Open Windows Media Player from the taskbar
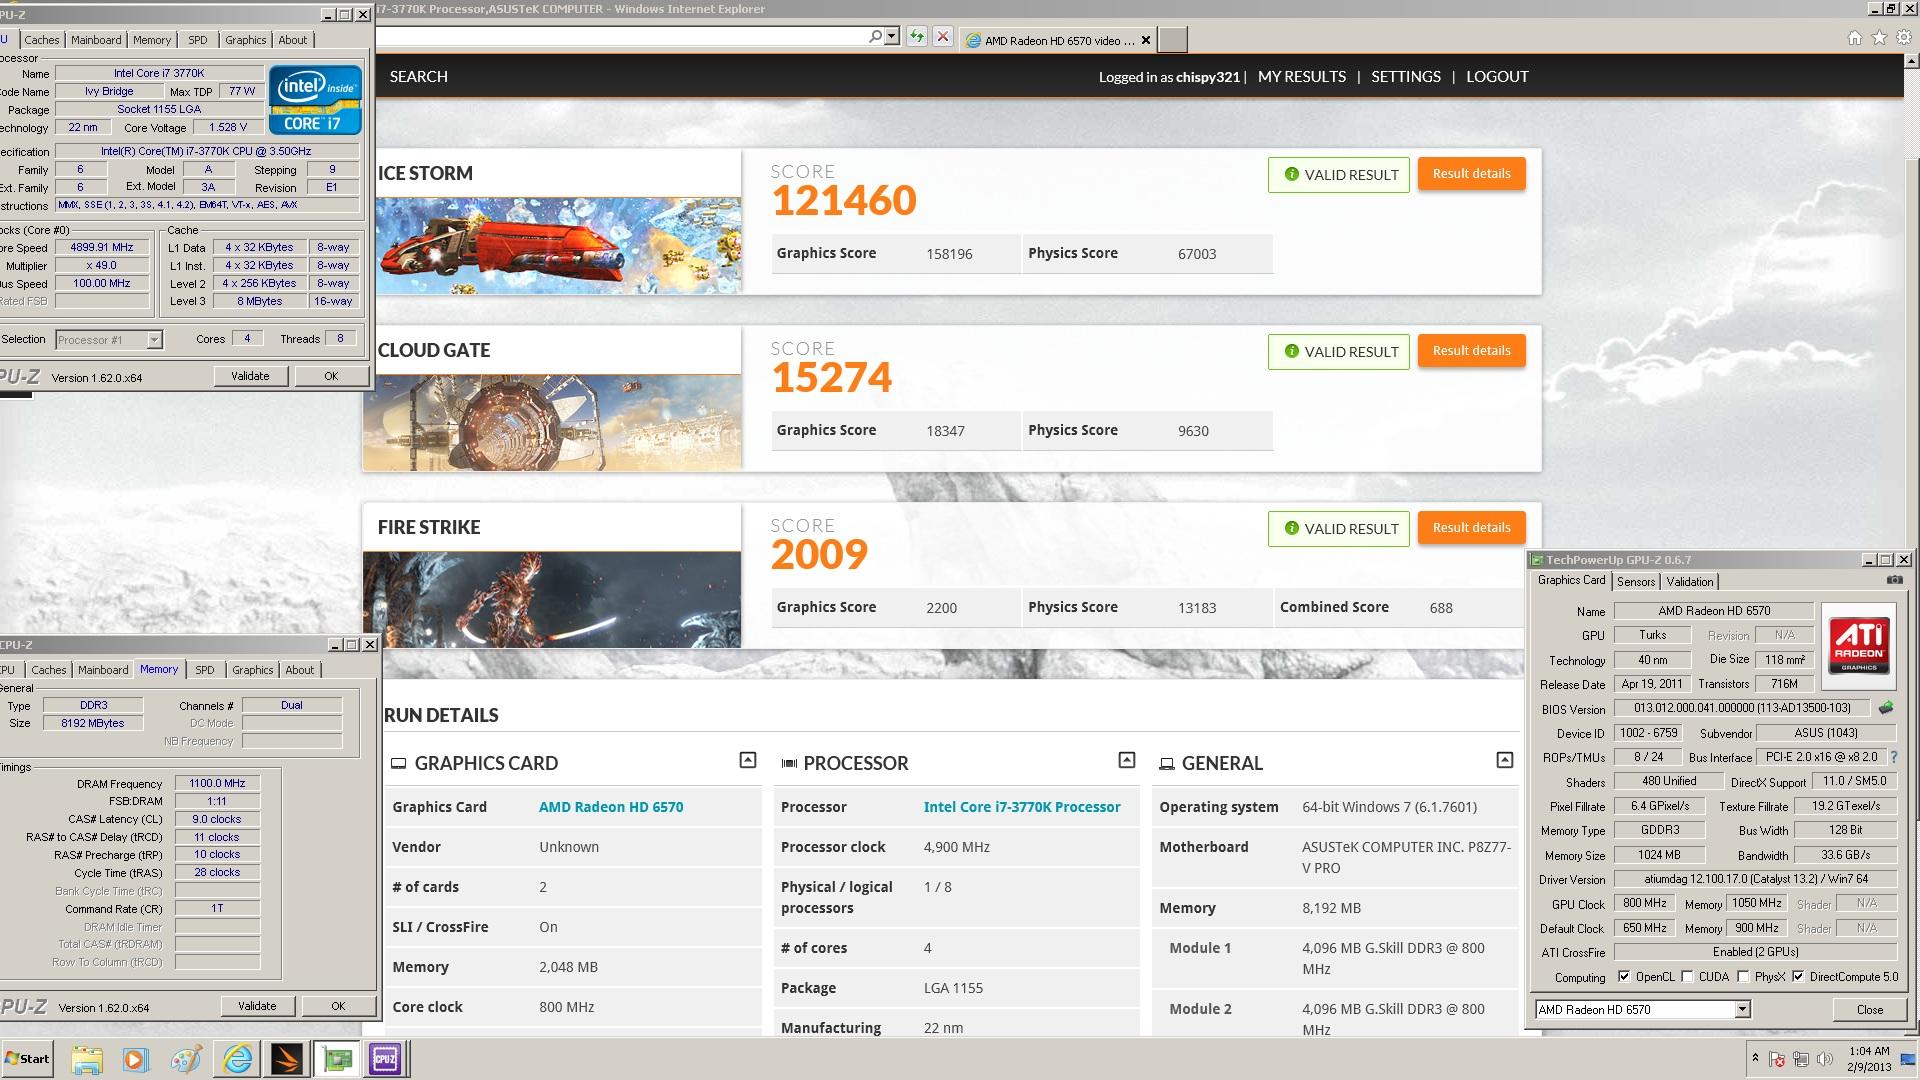The image size is (1920, 1080). (135, 1059)
